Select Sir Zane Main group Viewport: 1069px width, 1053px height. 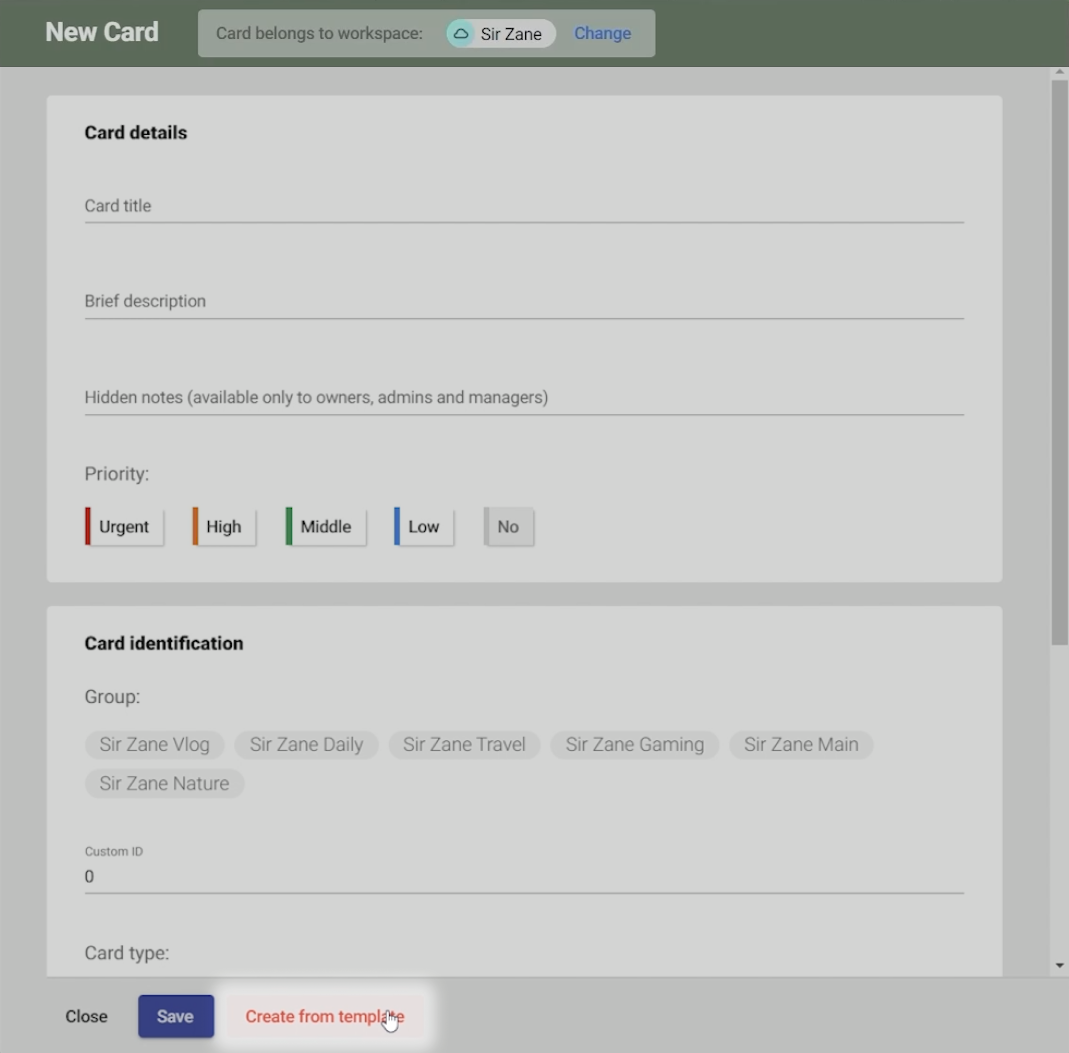801,745
